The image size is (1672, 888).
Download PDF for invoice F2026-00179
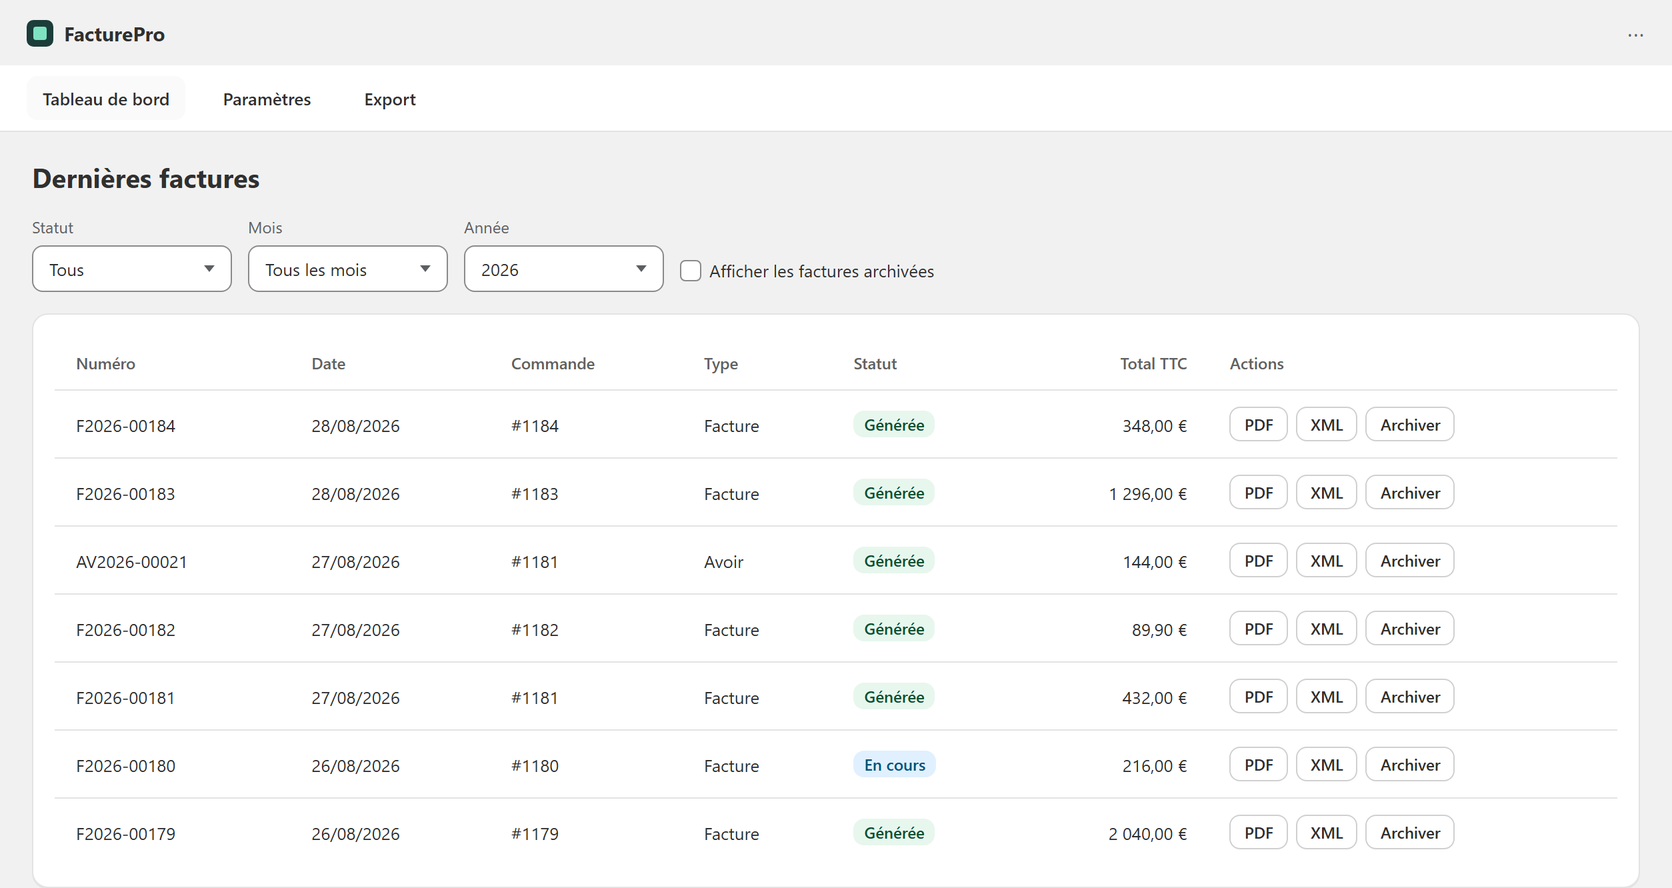point(1259,833)
